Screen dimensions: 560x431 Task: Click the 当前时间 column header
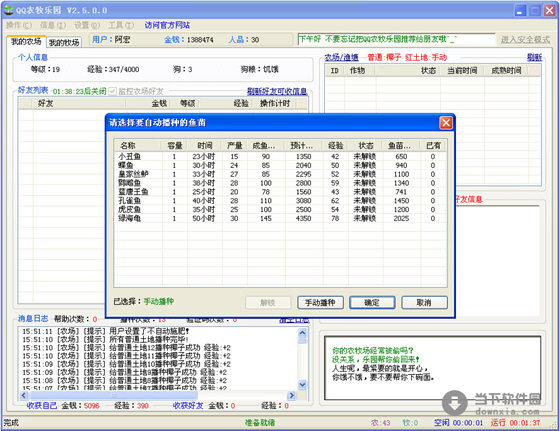[462, 70]
